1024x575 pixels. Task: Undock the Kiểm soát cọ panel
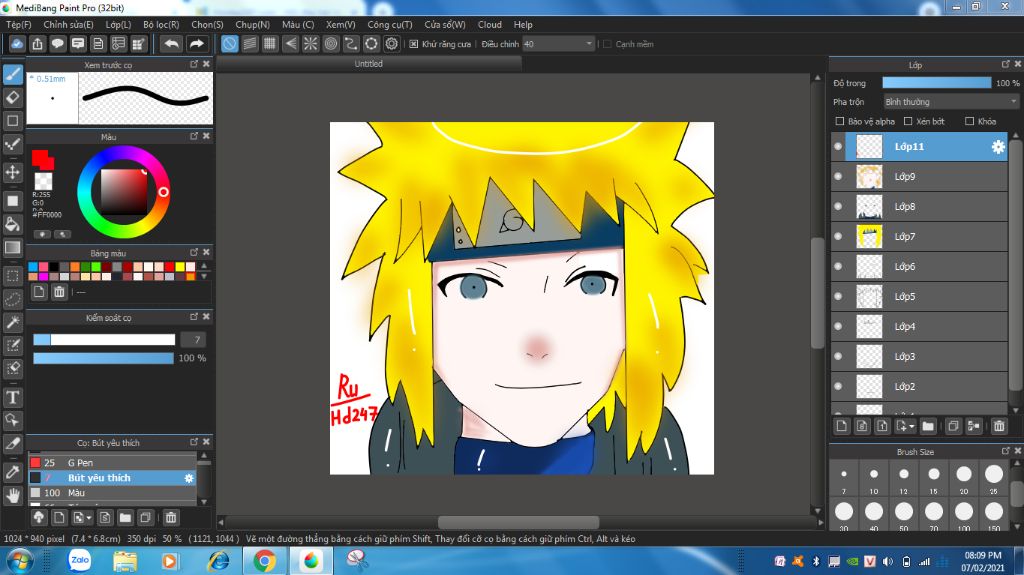(194, 317)
